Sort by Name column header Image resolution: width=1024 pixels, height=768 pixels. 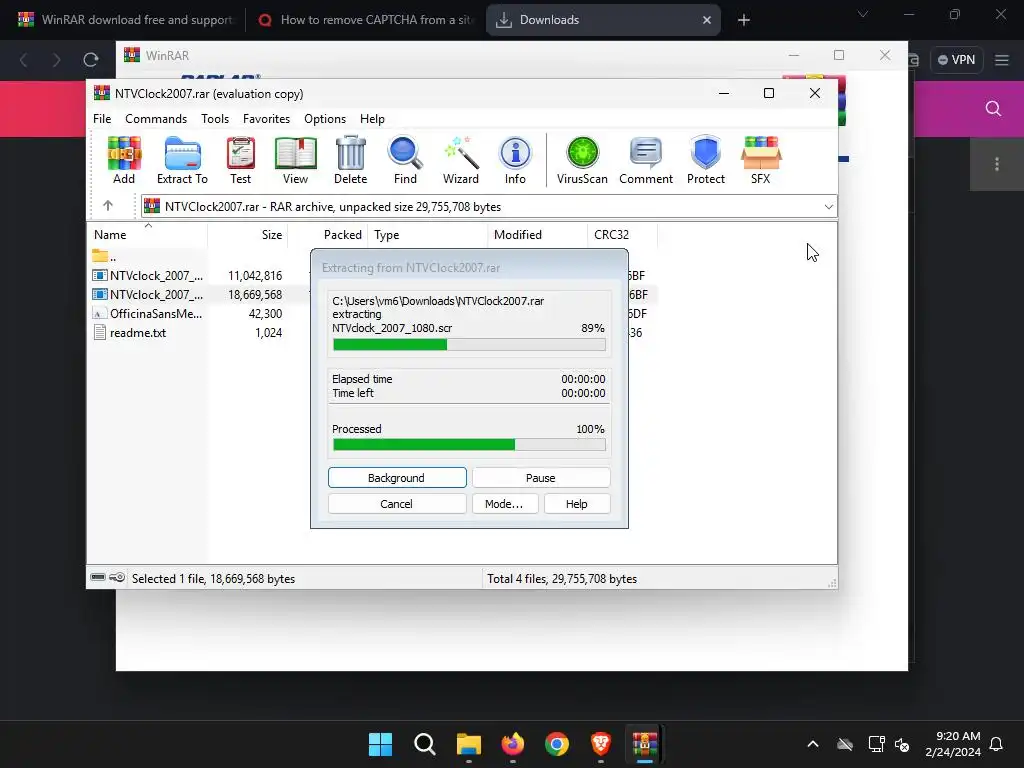(x=147, y=234)
